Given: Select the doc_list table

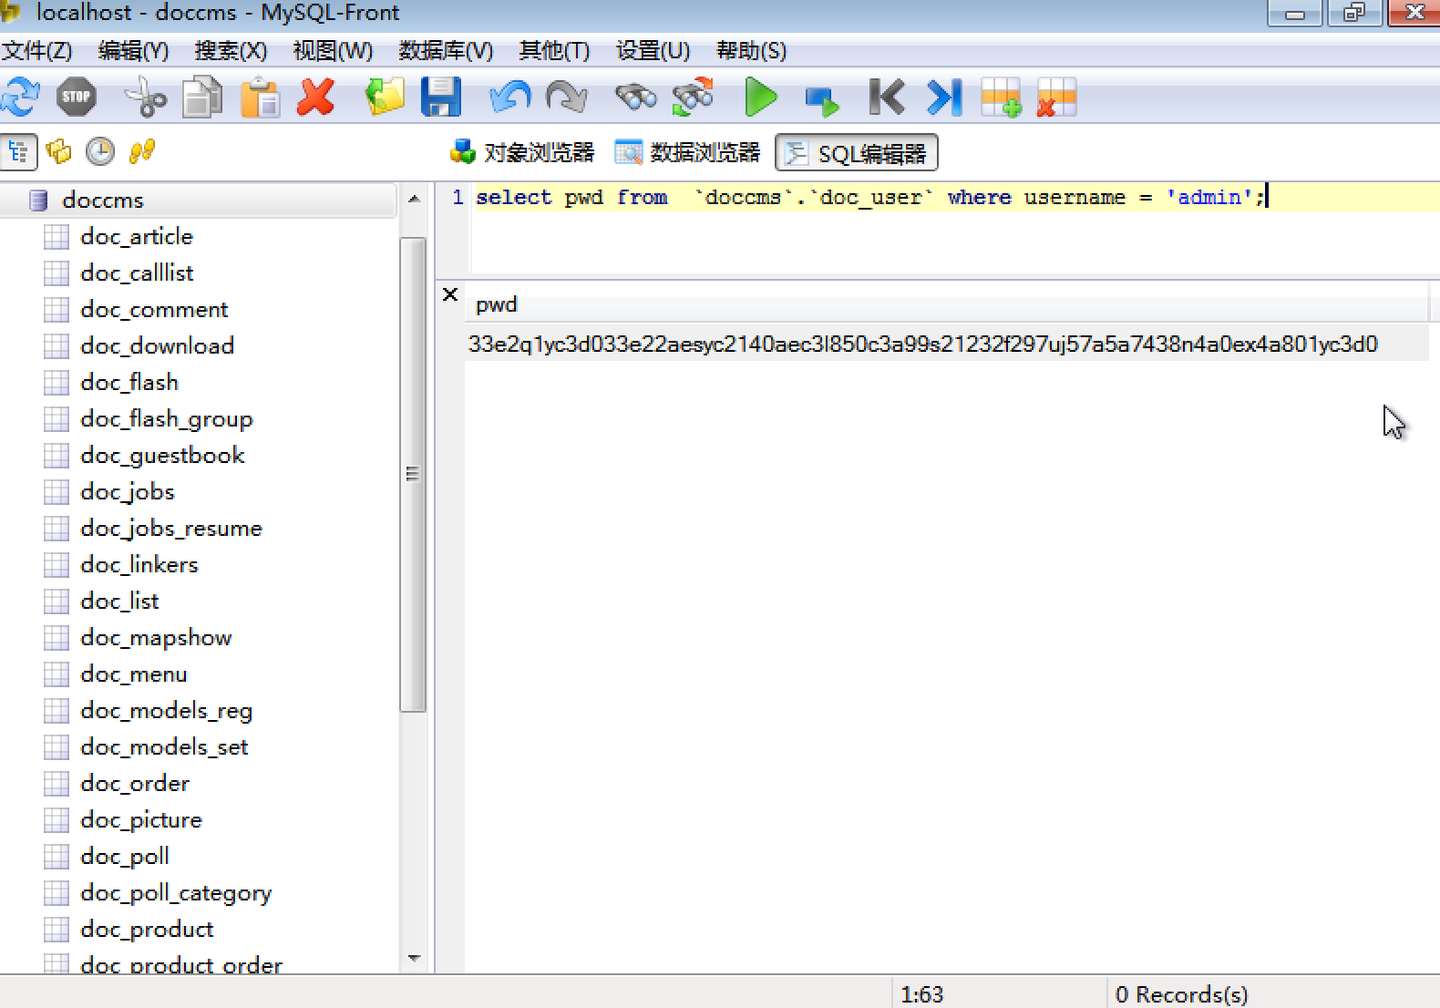Looking at the screenshot, I should pyautogui.click(x=119, y=601).
